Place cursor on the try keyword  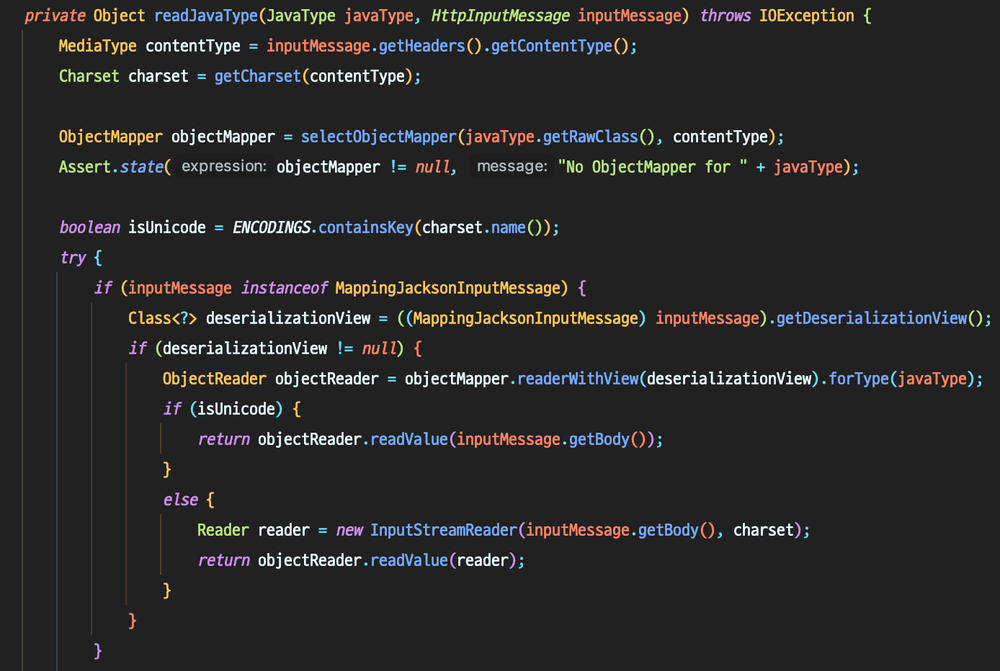[x=72, y=258]
